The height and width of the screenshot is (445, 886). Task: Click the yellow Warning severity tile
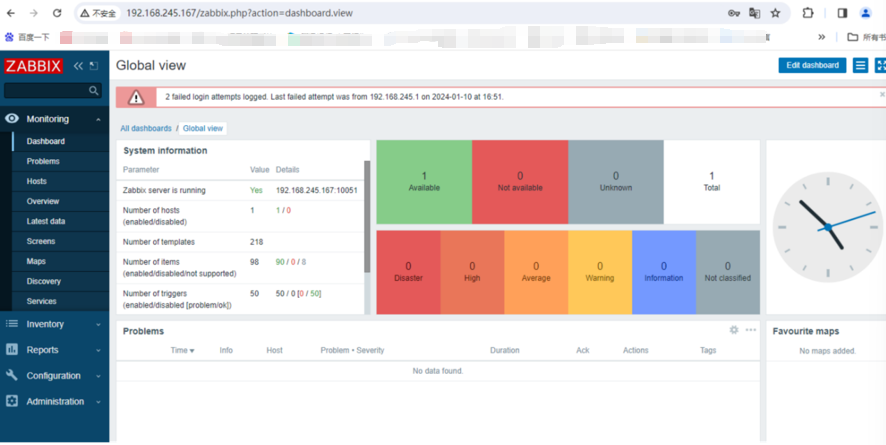click(x=600, y=272)
